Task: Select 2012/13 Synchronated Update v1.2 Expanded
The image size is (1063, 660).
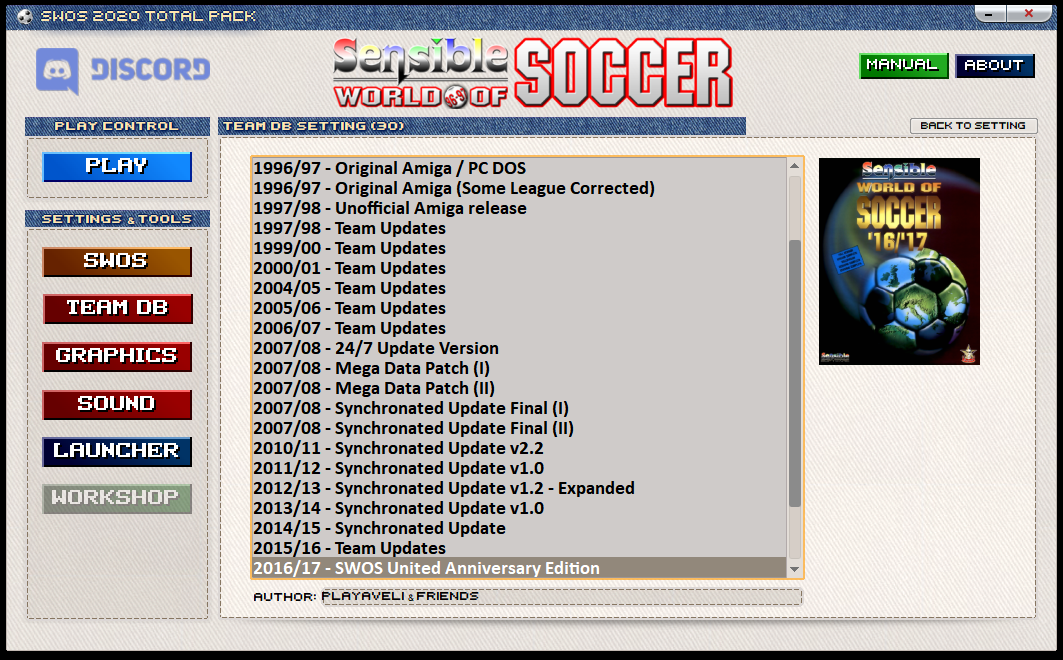Action: click(x=443, y=488)
